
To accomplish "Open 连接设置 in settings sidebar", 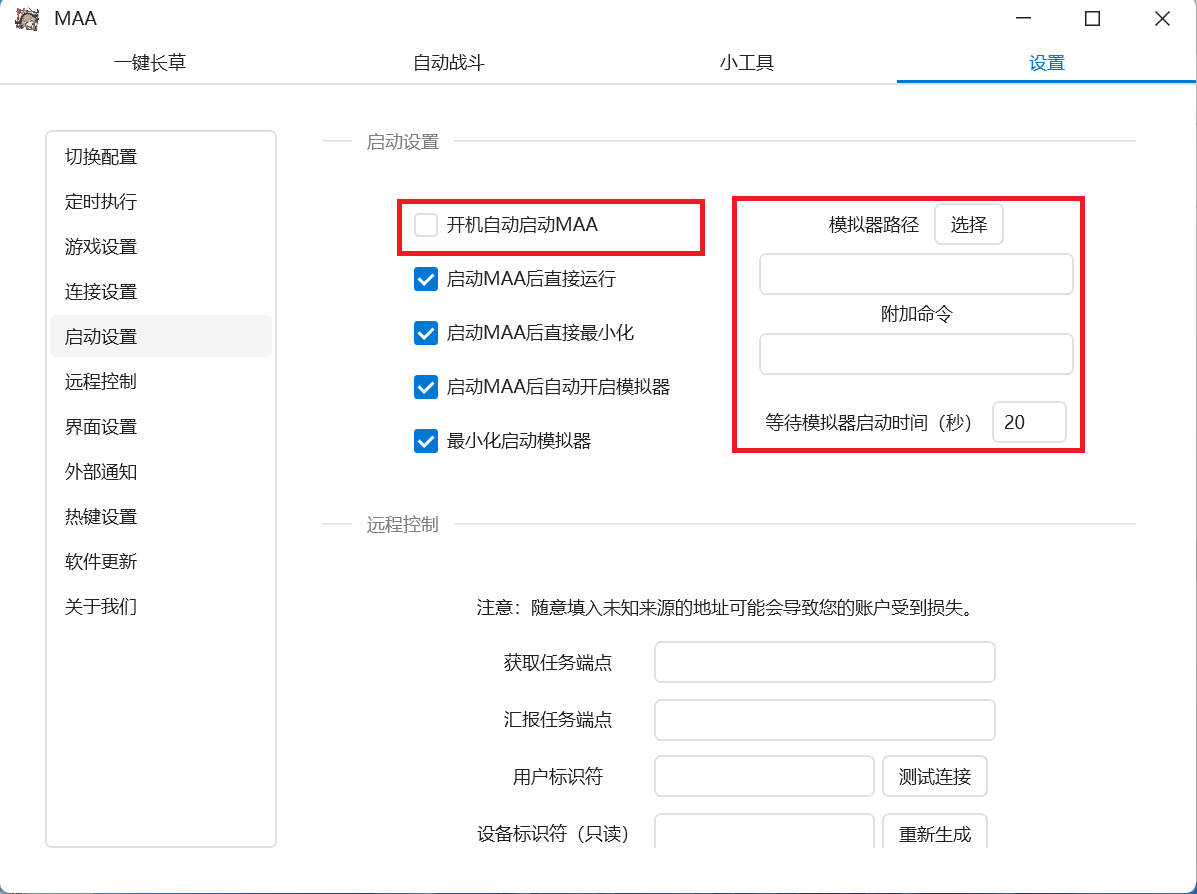I will coord(101,292).
